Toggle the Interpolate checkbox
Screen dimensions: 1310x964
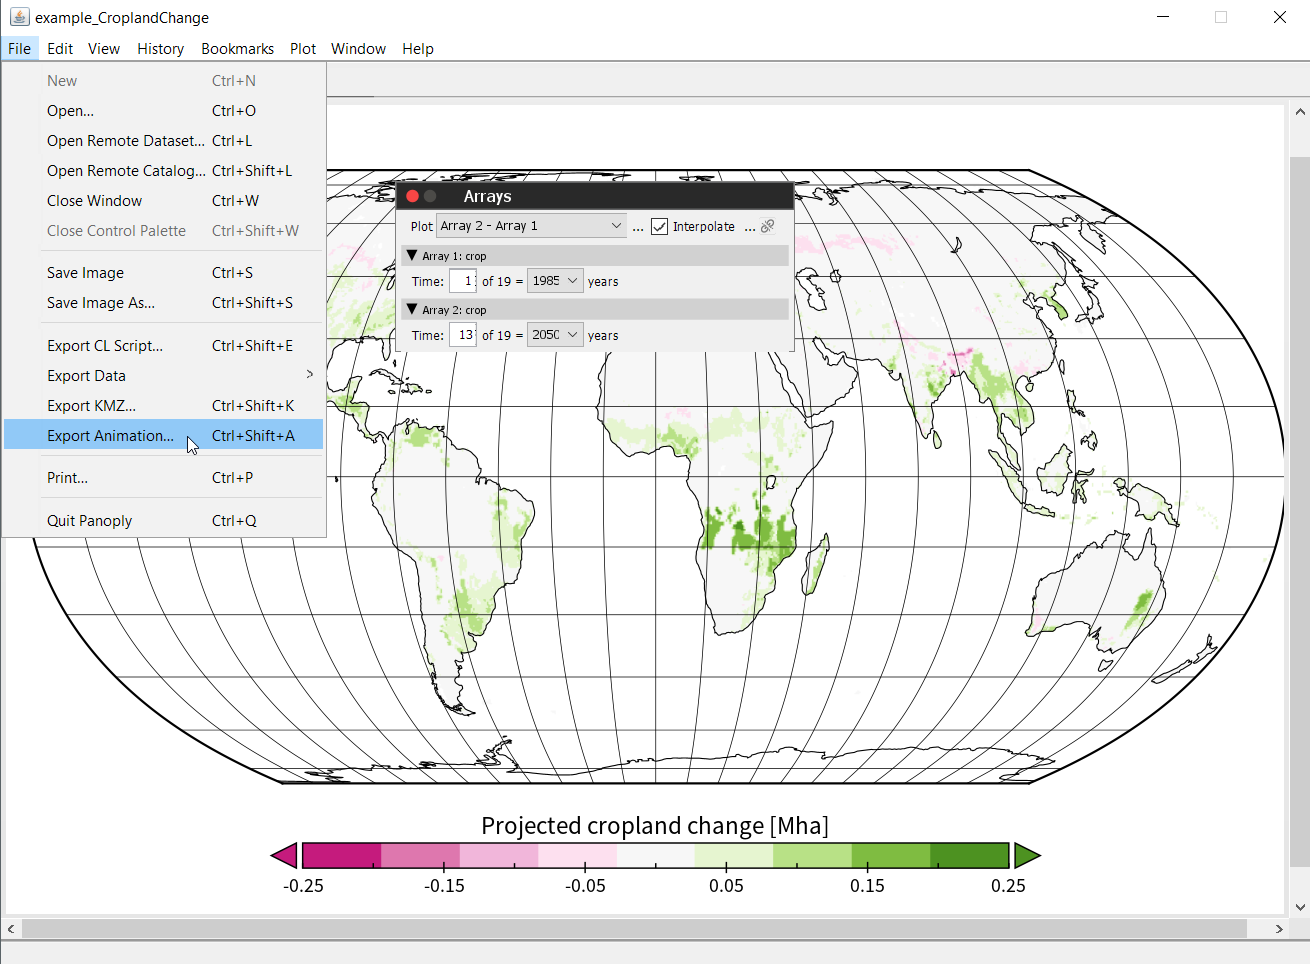coord(660,227)
